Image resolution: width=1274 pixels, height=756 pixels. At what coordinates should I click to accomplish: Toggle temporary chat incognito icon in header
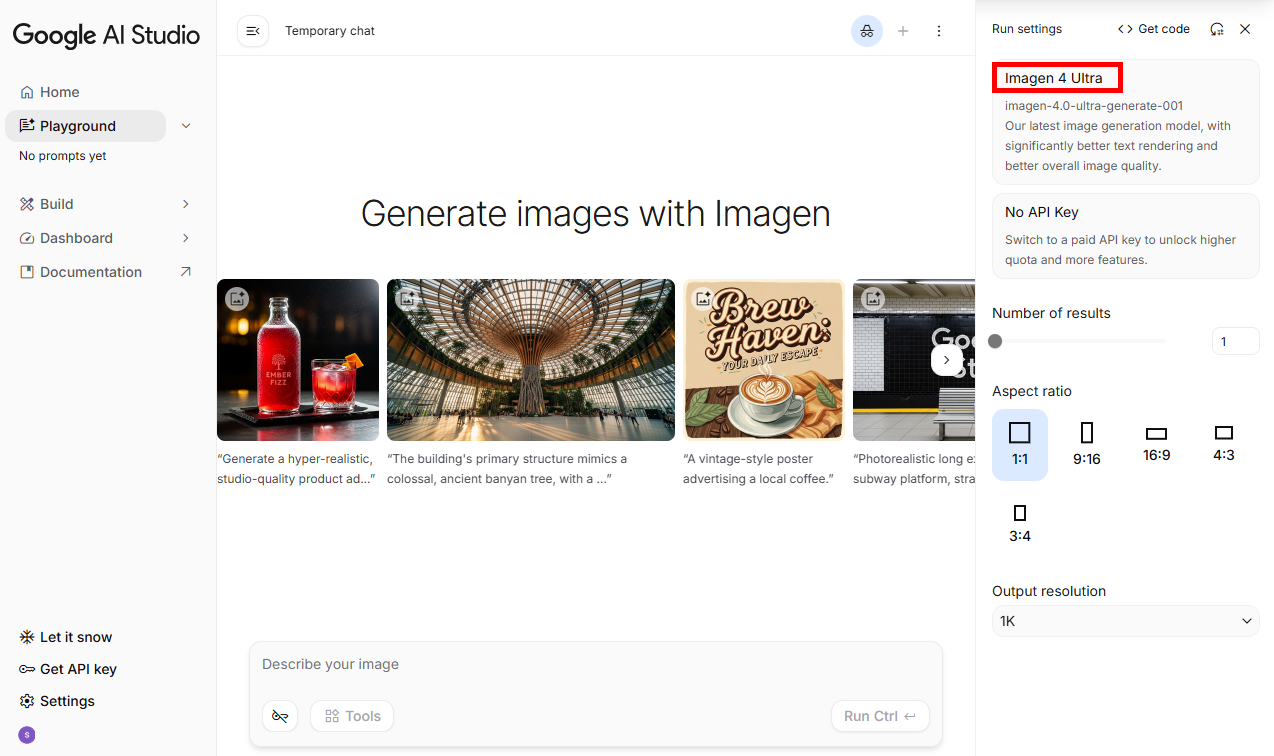click(867, 31)
